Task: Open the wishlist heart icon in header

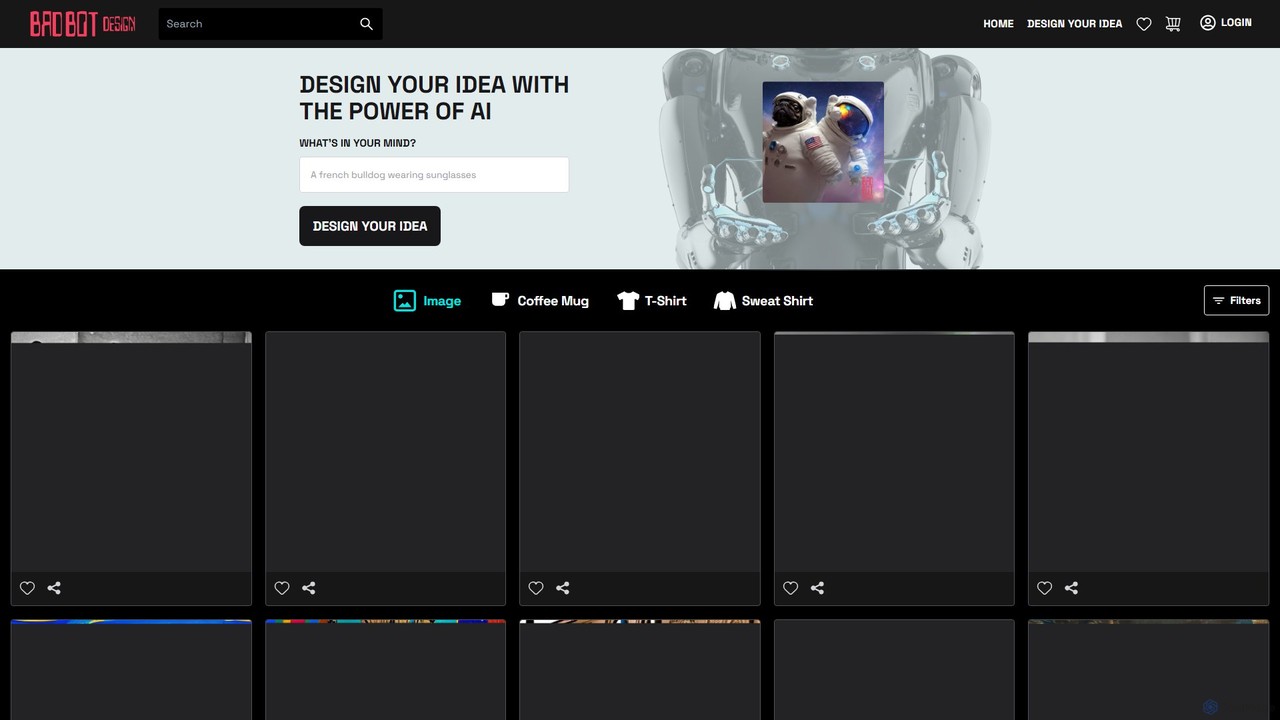Action: click(1144, 24)
